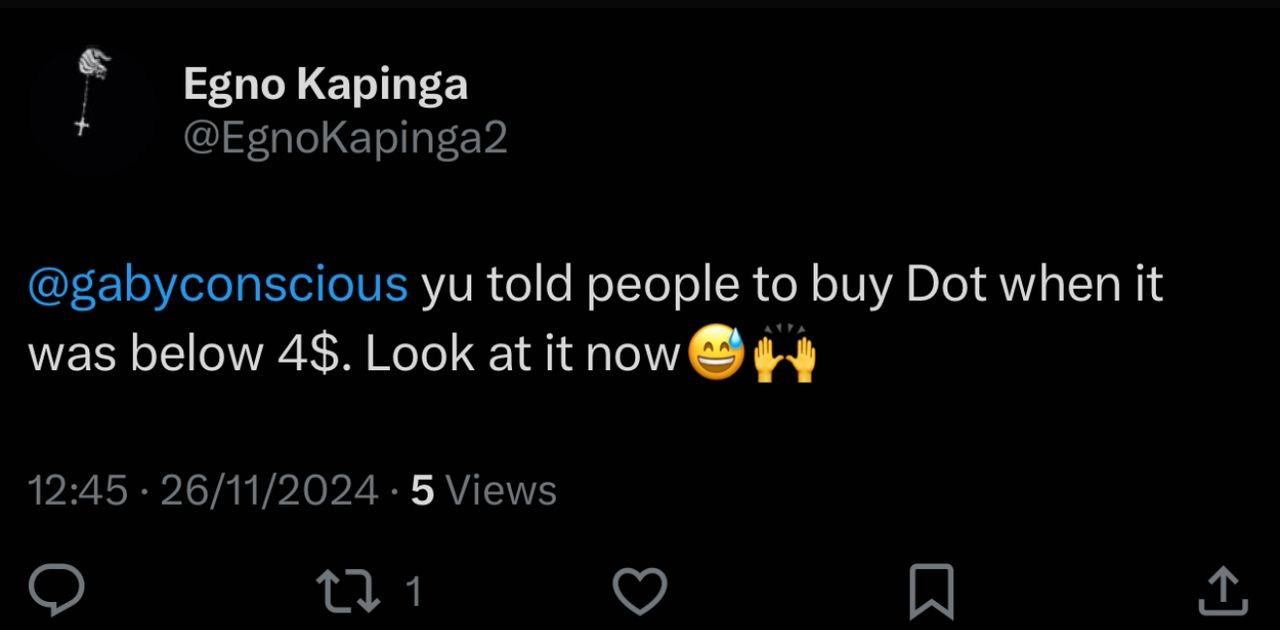The height and width of the screenshot is (630, 1280).
Task: Click the display name Egno Kapinga
Action: click(x=325, y=86)
